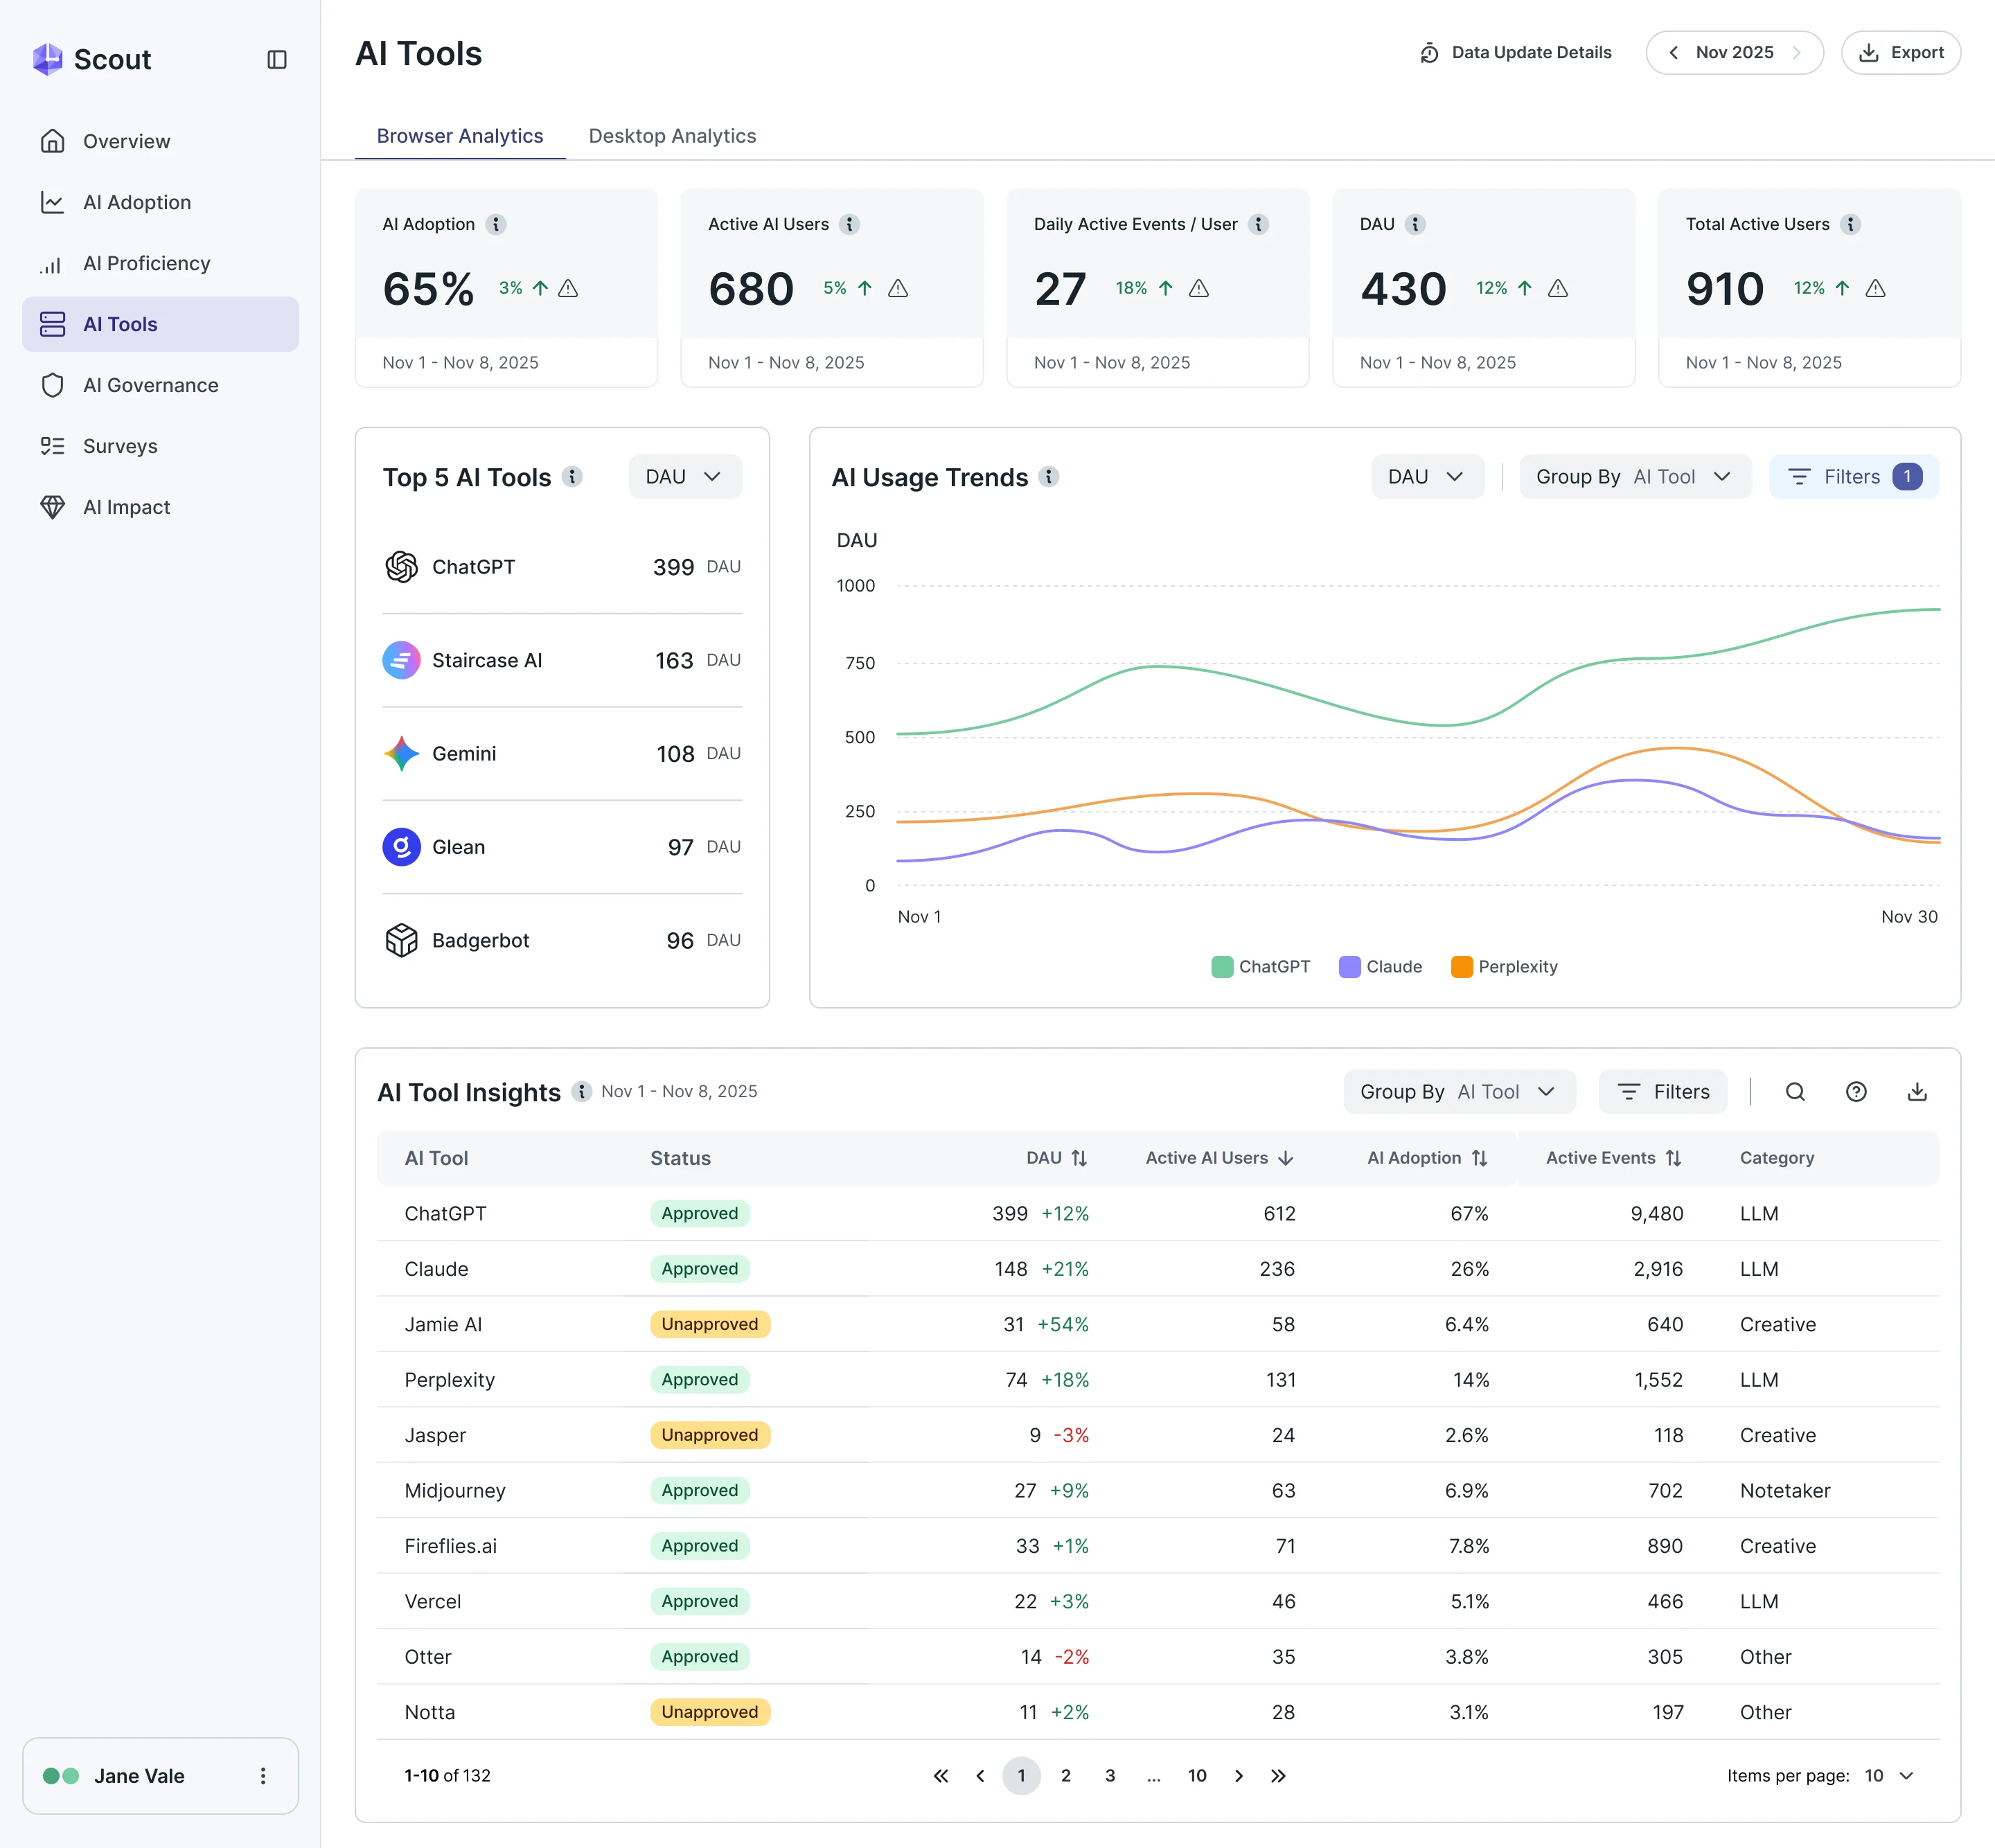Screen dimensions: 1995x1848
Task: Click the Scout logo icon
Action: (x=47, y=59)
